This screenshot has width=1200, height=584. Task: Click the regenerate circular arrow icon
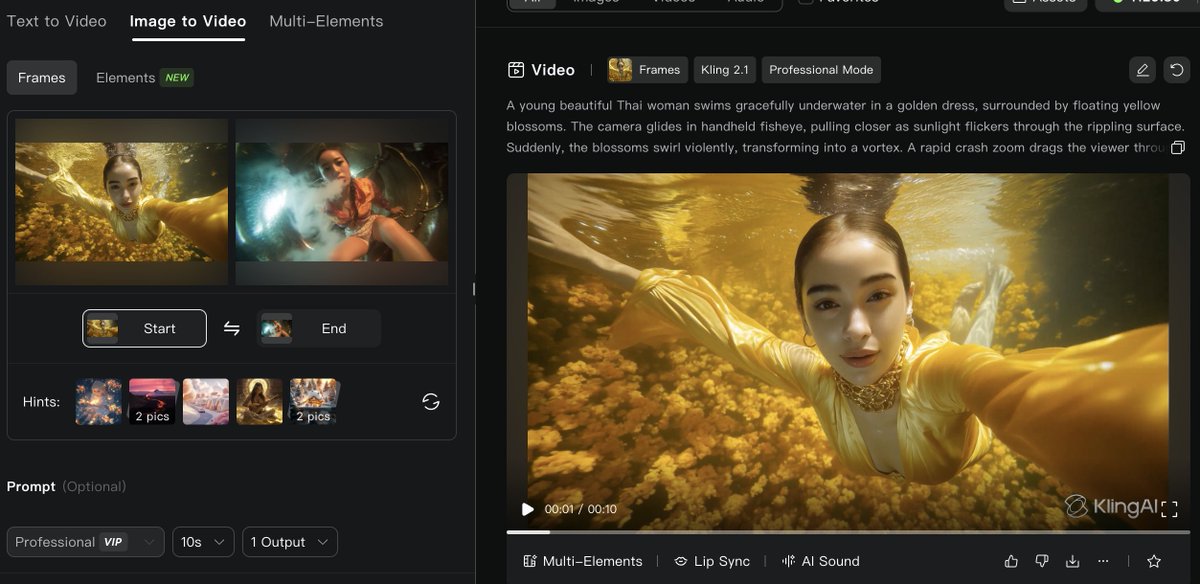[1177, 70]
